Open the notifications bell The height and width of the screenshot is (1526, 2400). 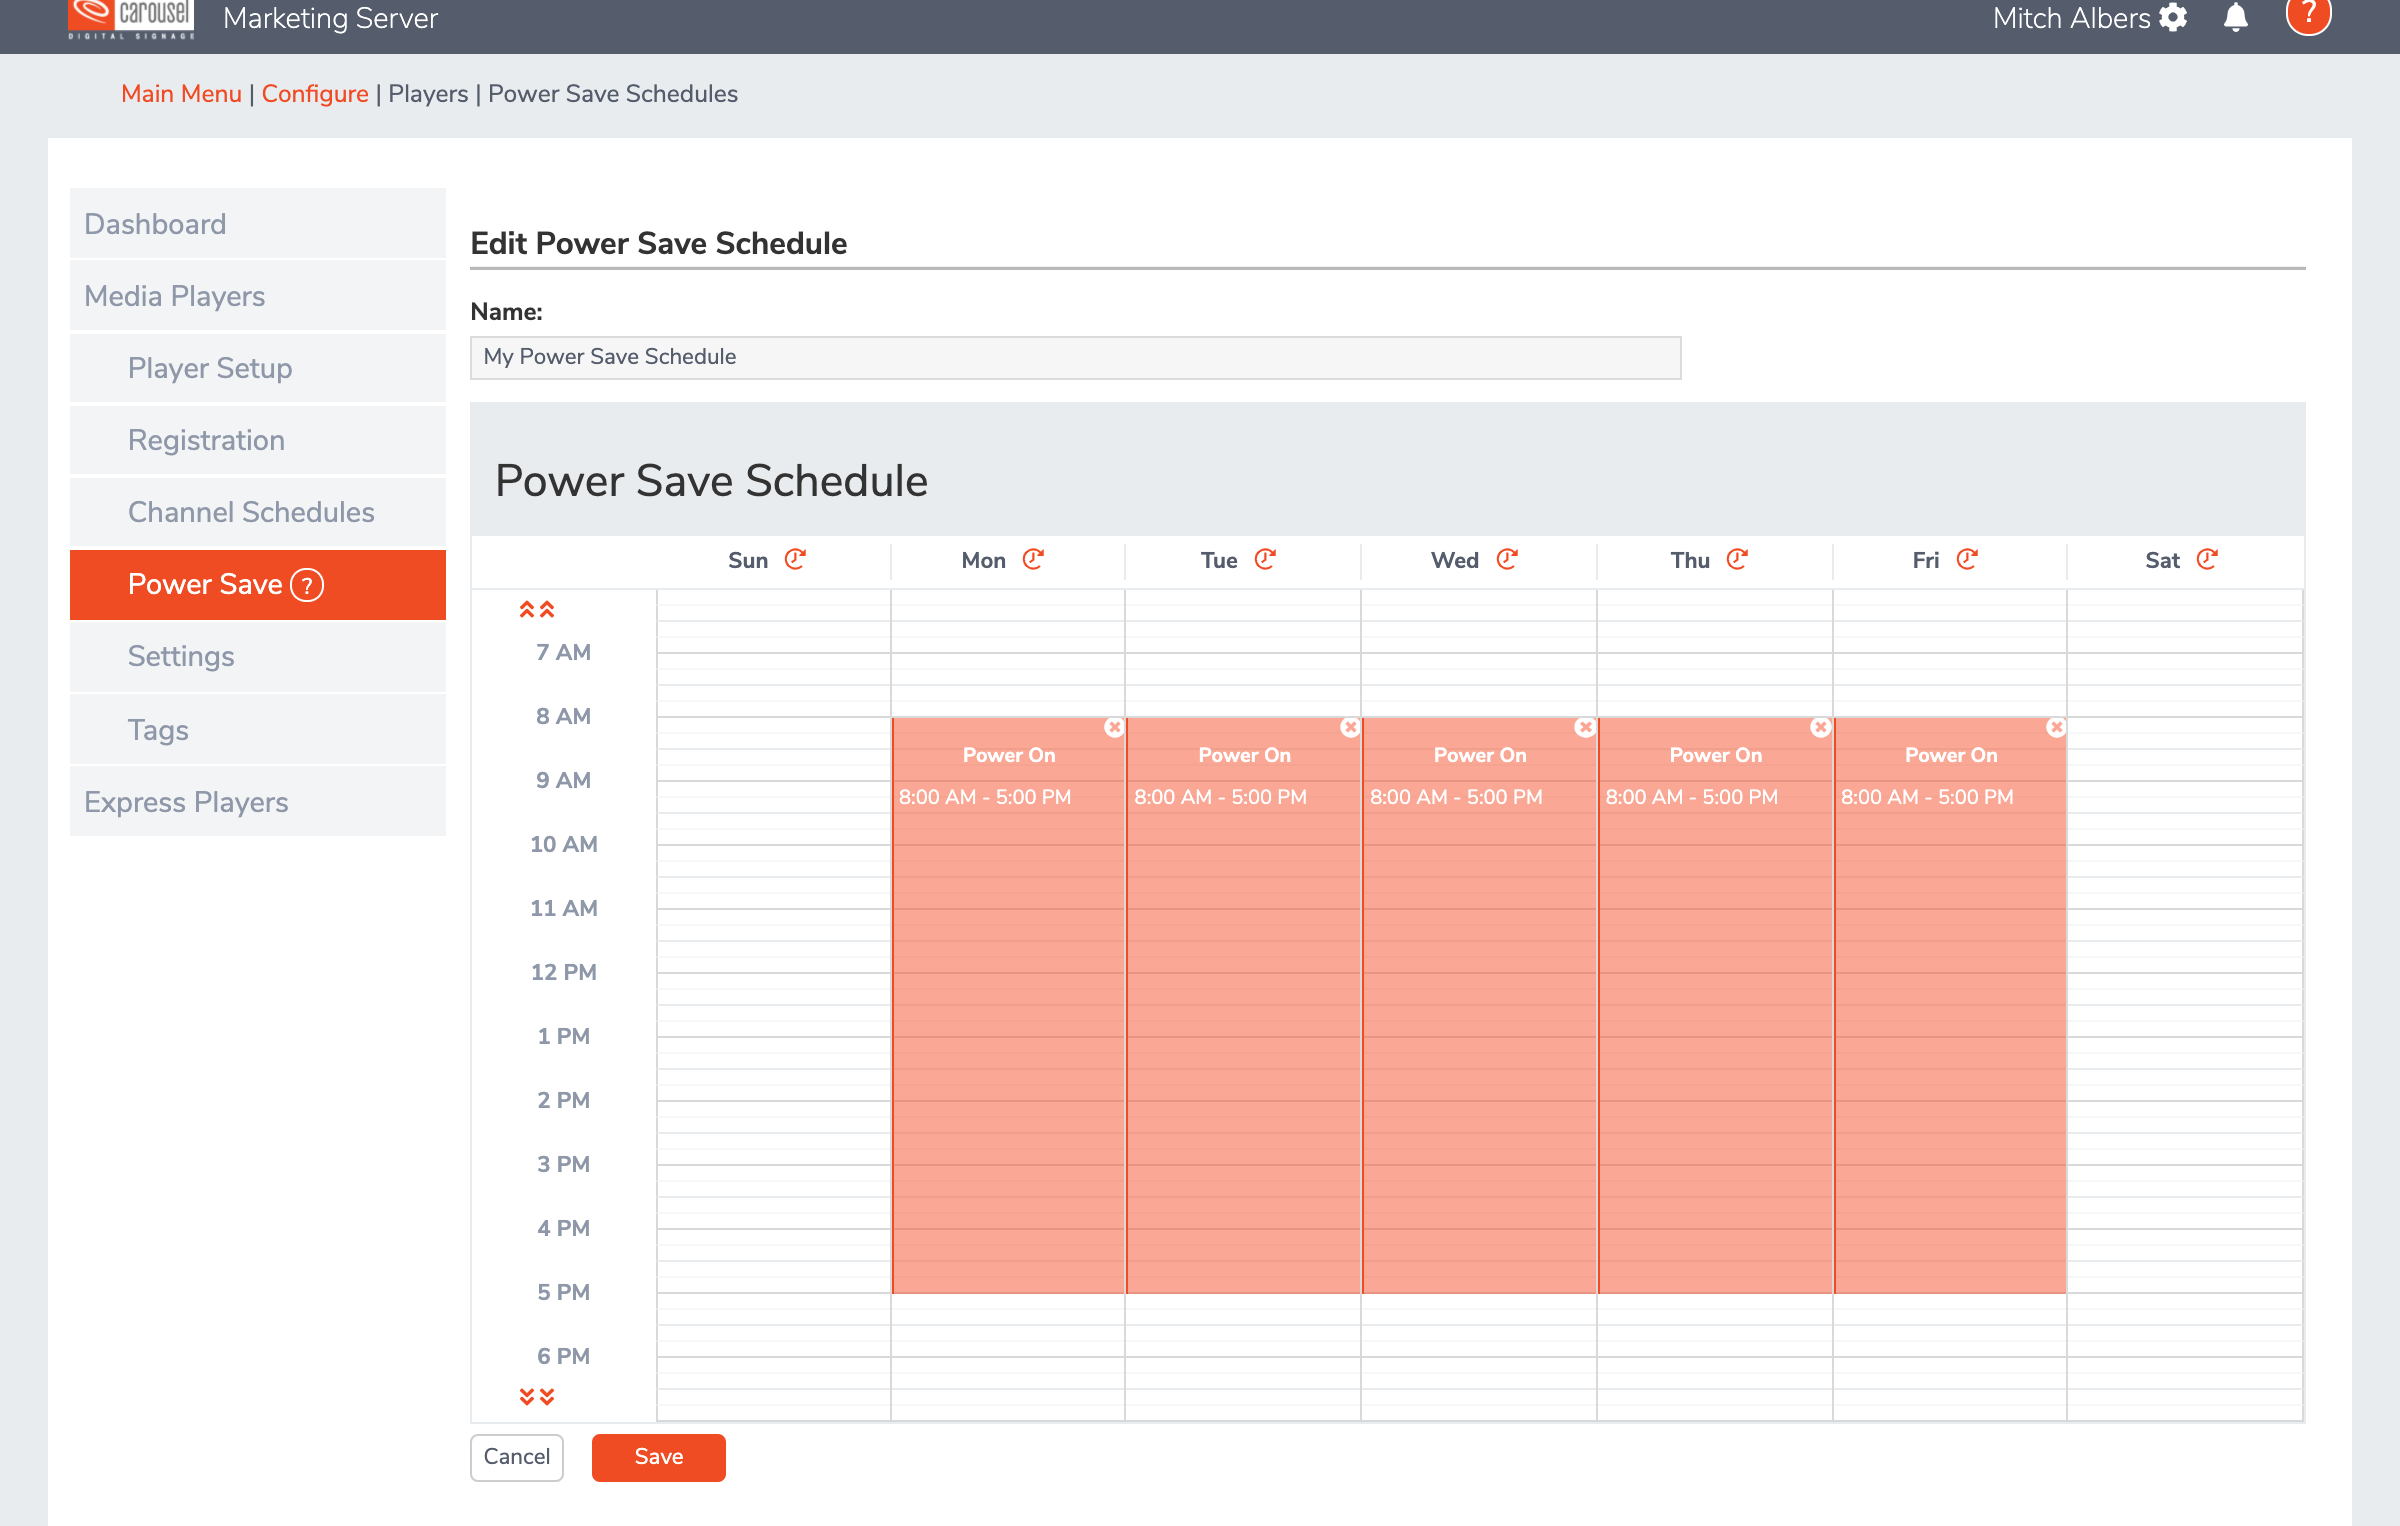[x=2236, y=18]
